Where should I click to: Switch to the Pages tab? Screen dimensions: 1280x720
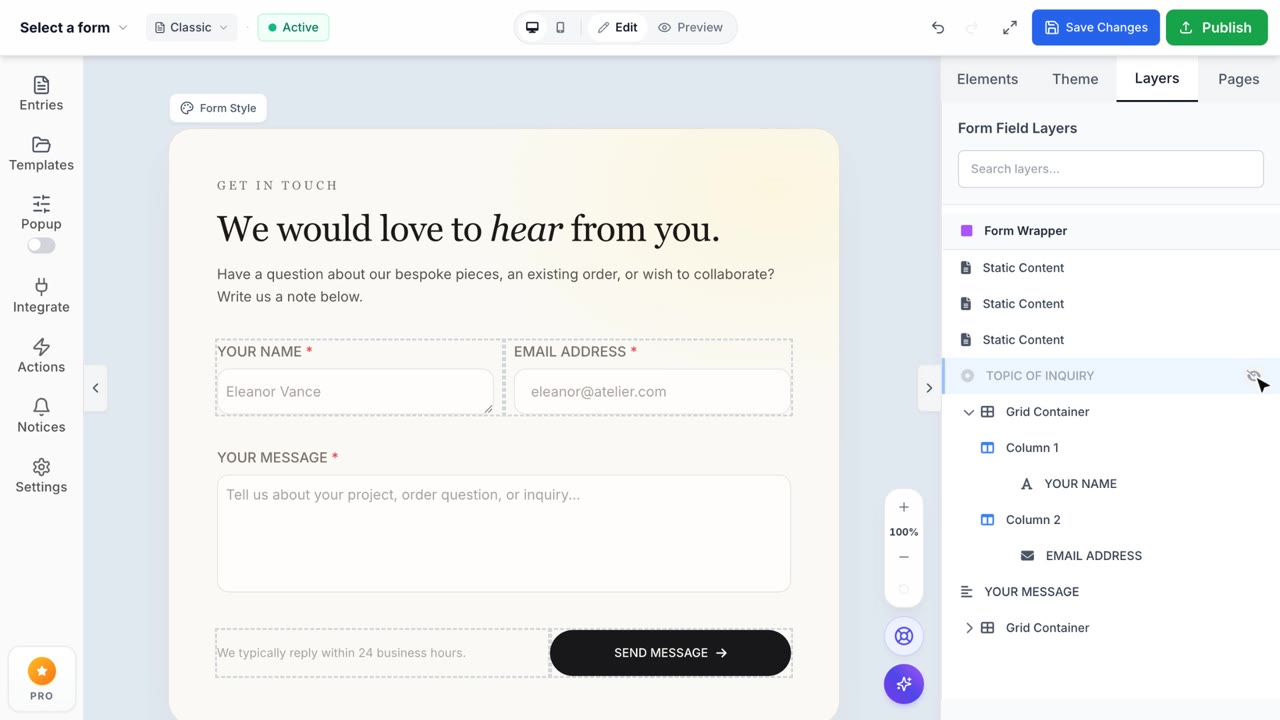click(1238, 79)
